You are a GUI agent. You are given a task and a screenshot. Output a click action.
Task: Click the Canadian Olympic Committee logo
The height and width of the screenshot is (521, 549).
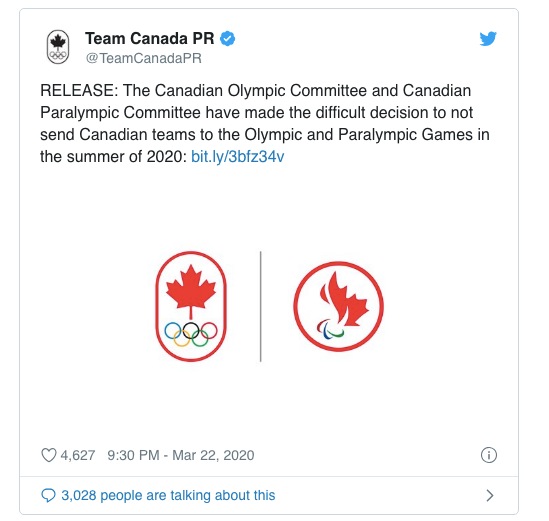(191, 306)
